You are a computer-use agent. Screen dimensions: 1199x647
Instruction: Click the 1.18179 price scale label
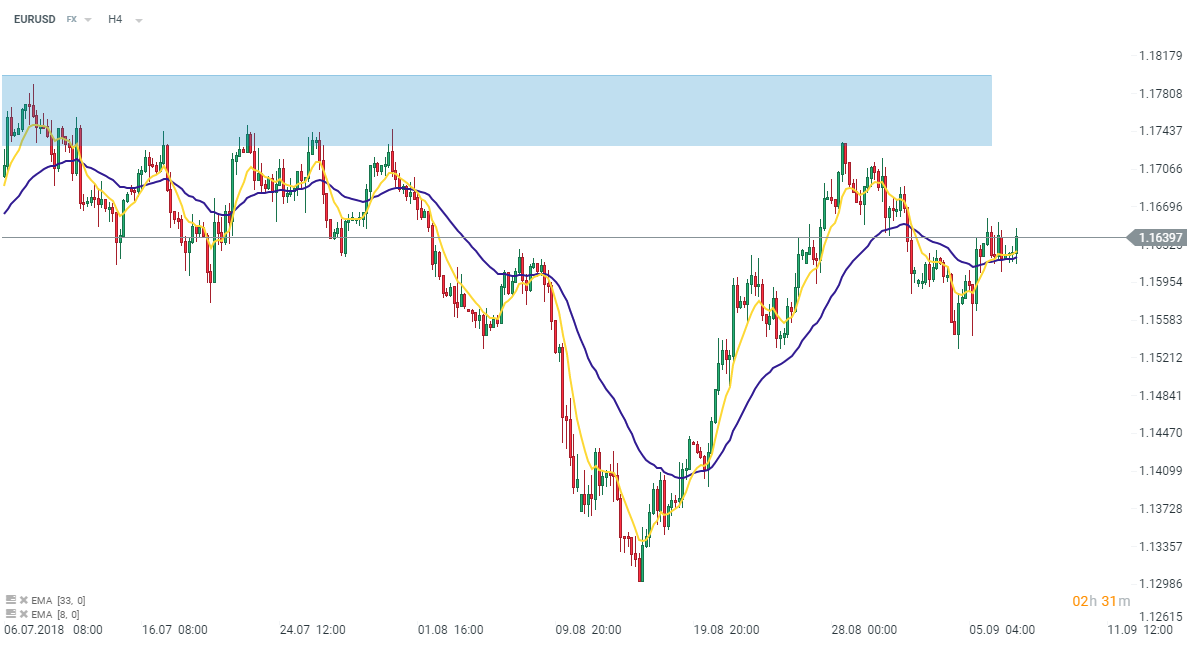point(1161,55)
